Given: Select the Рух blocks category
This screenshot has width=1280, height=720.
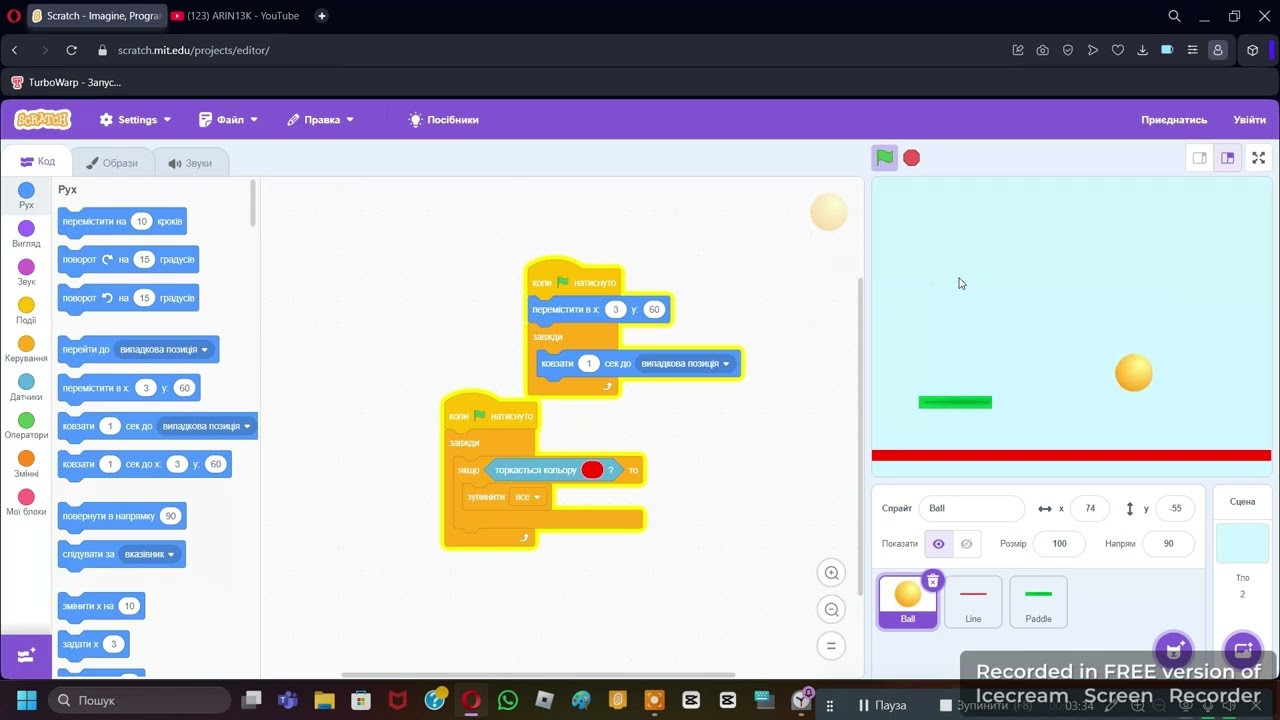Looking at the screenshot, I should [26, 196].
